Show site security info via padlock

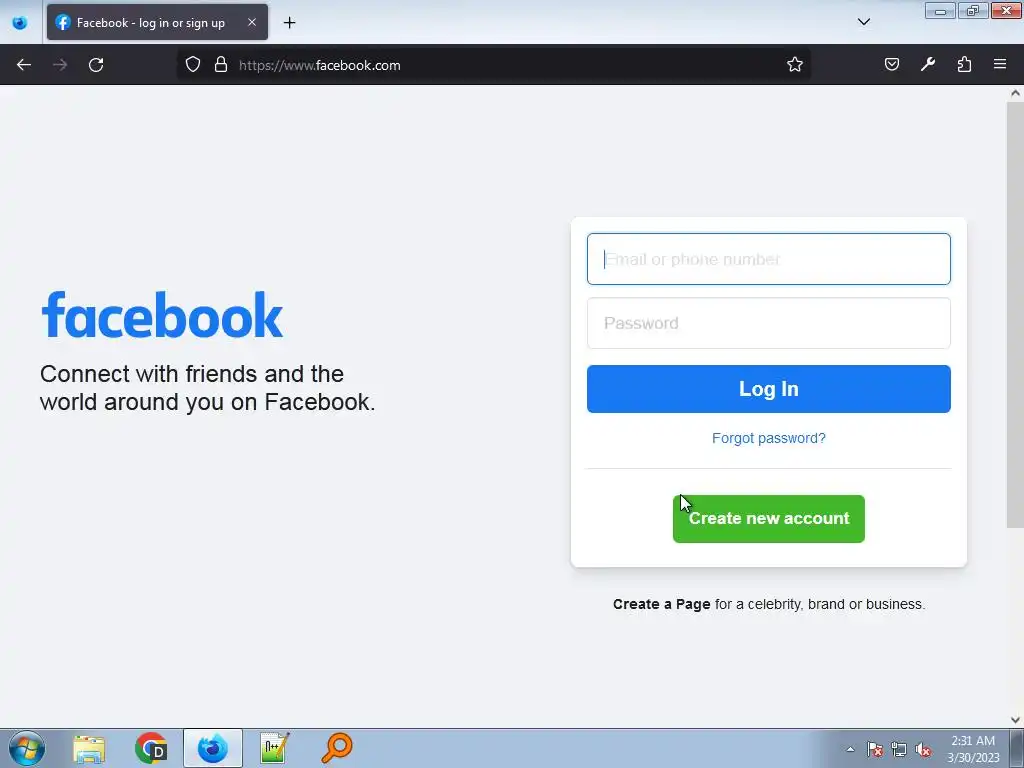coord(221,65)
